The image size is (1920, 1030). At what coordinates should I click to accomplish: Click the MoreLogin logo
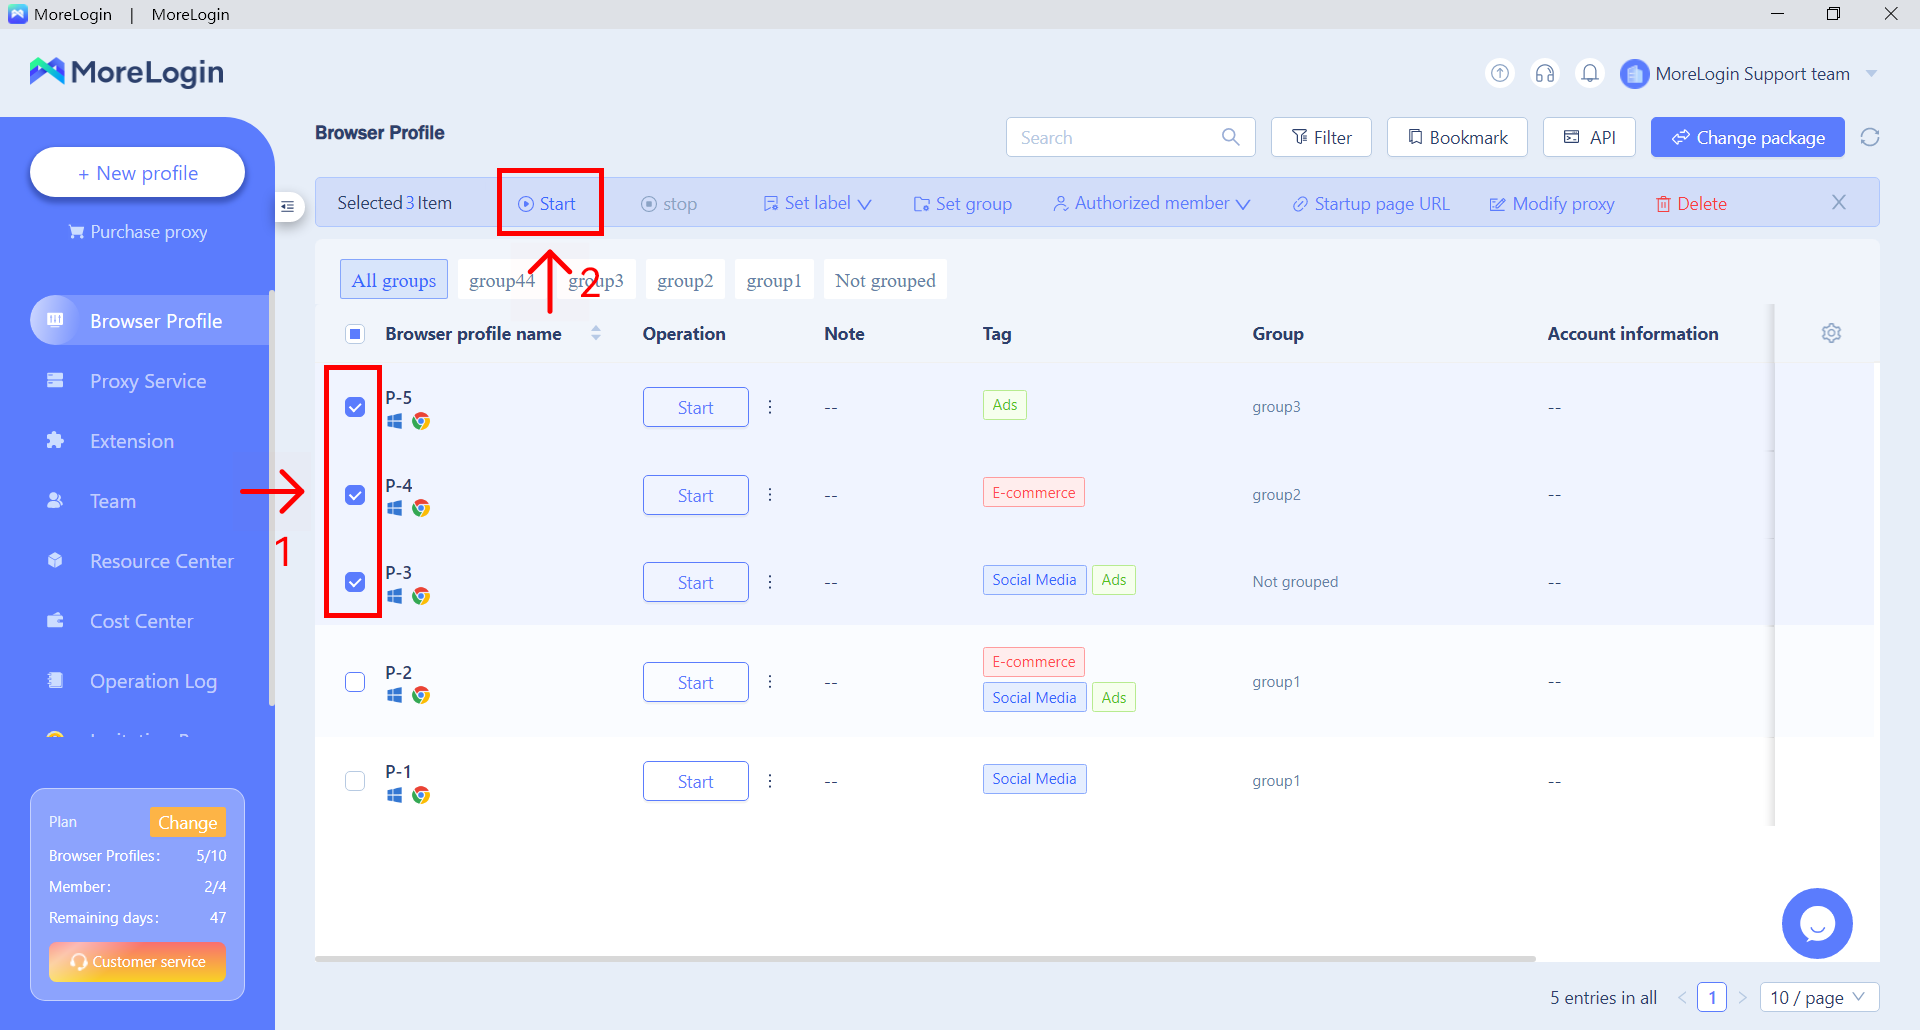click(x=126, y=72)
